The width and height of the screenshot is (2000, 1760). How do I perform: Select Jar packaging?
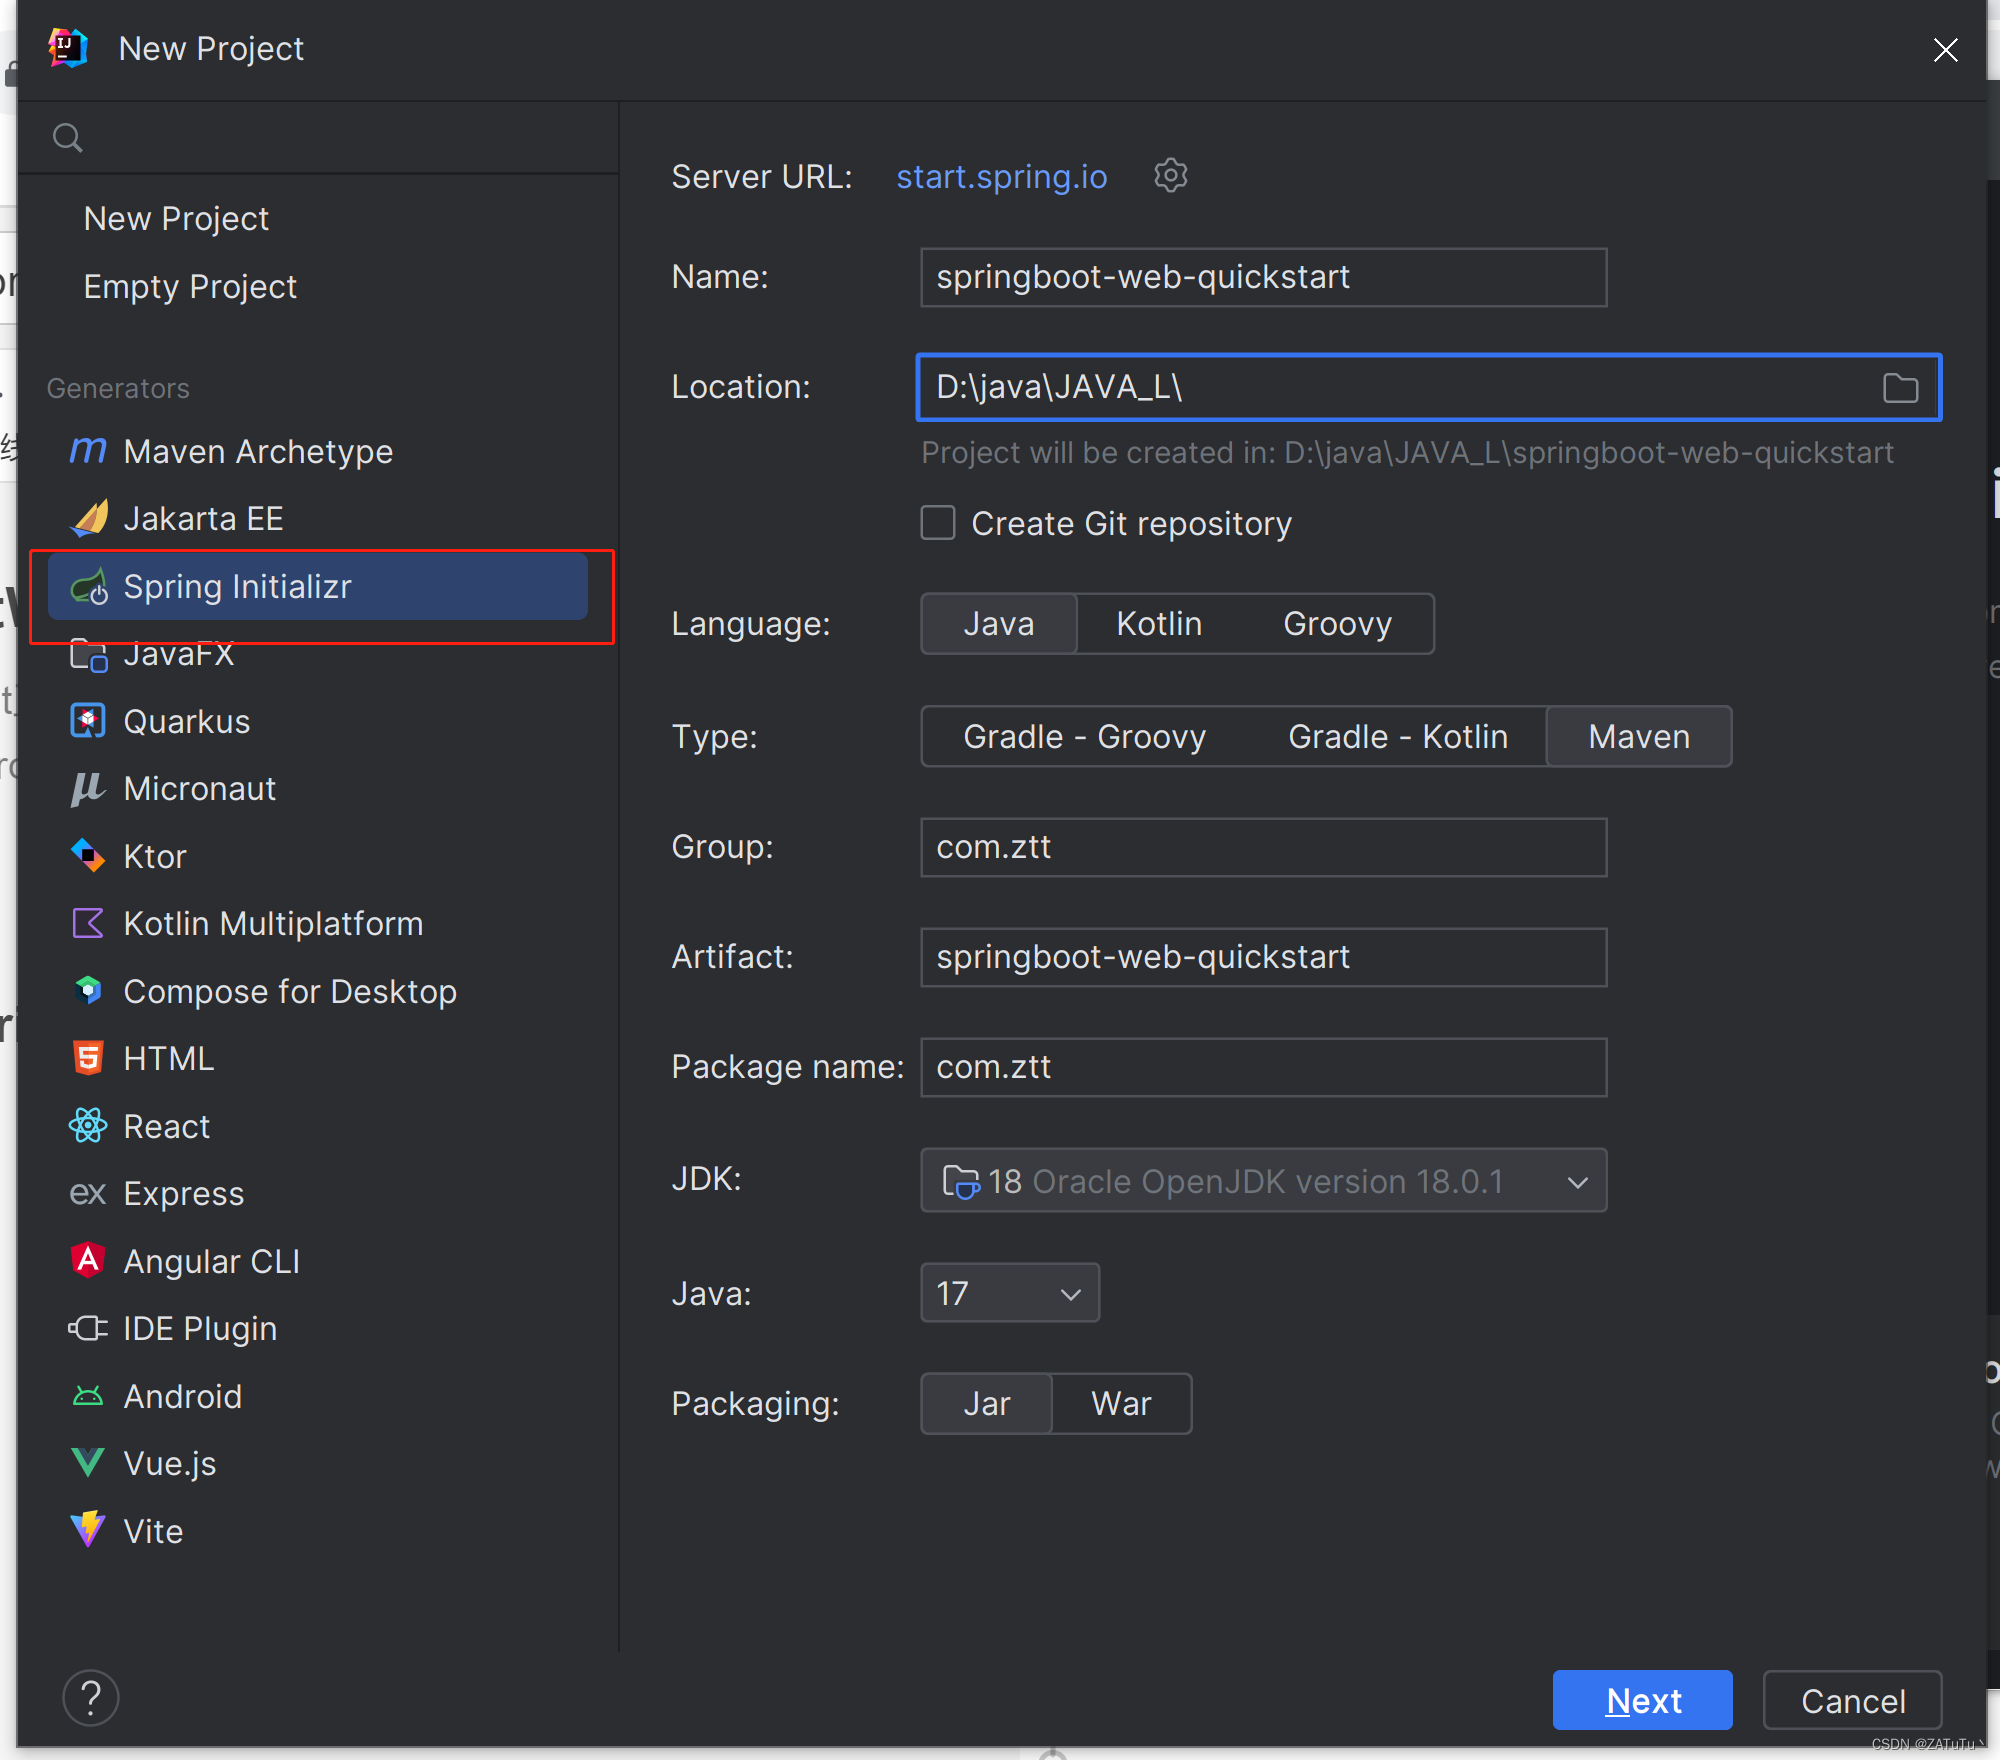pyautogui.click(x=986, y=1404)
